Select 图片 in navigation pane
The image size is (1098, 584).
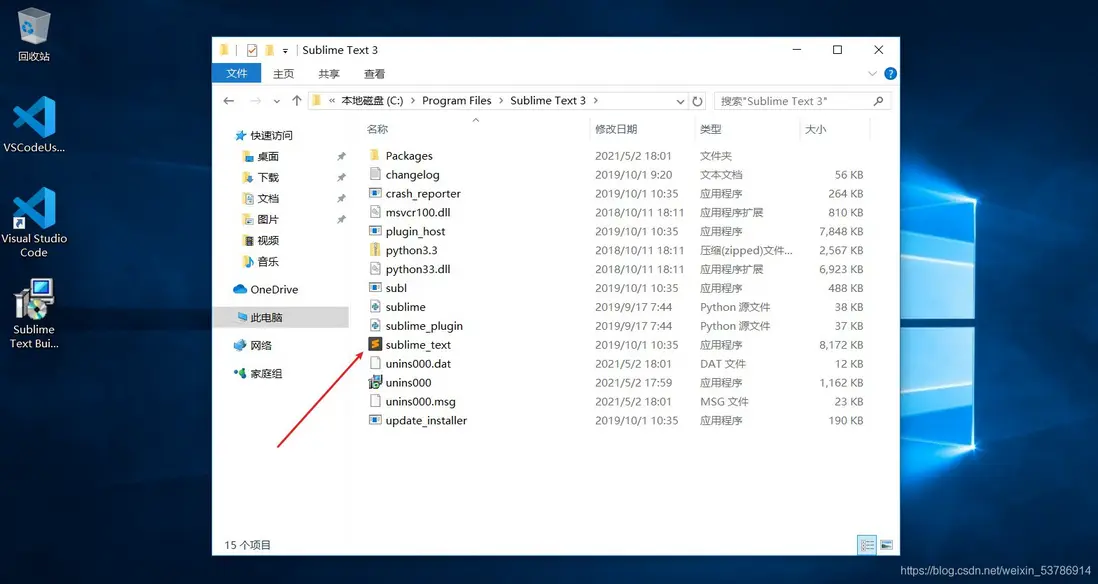pos(268,219)
